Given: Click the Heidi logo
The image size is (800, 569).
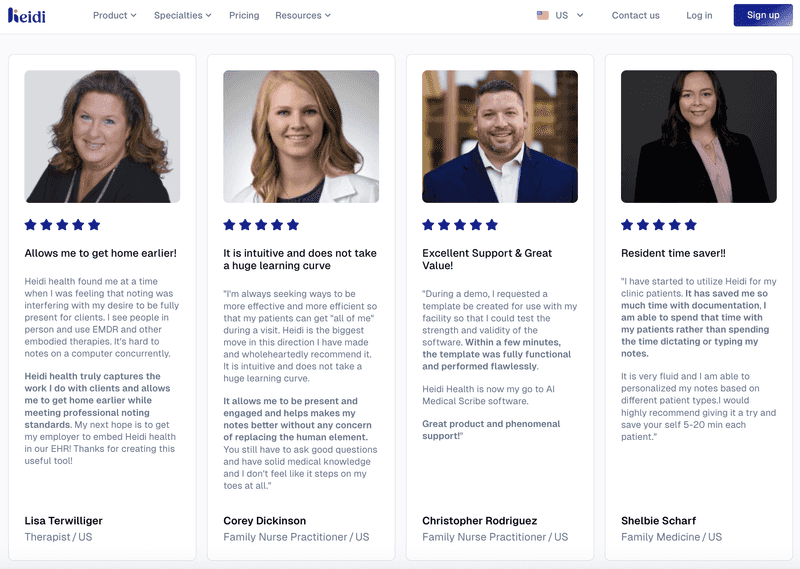Looking at the screenshot, I should click(27, 15).
